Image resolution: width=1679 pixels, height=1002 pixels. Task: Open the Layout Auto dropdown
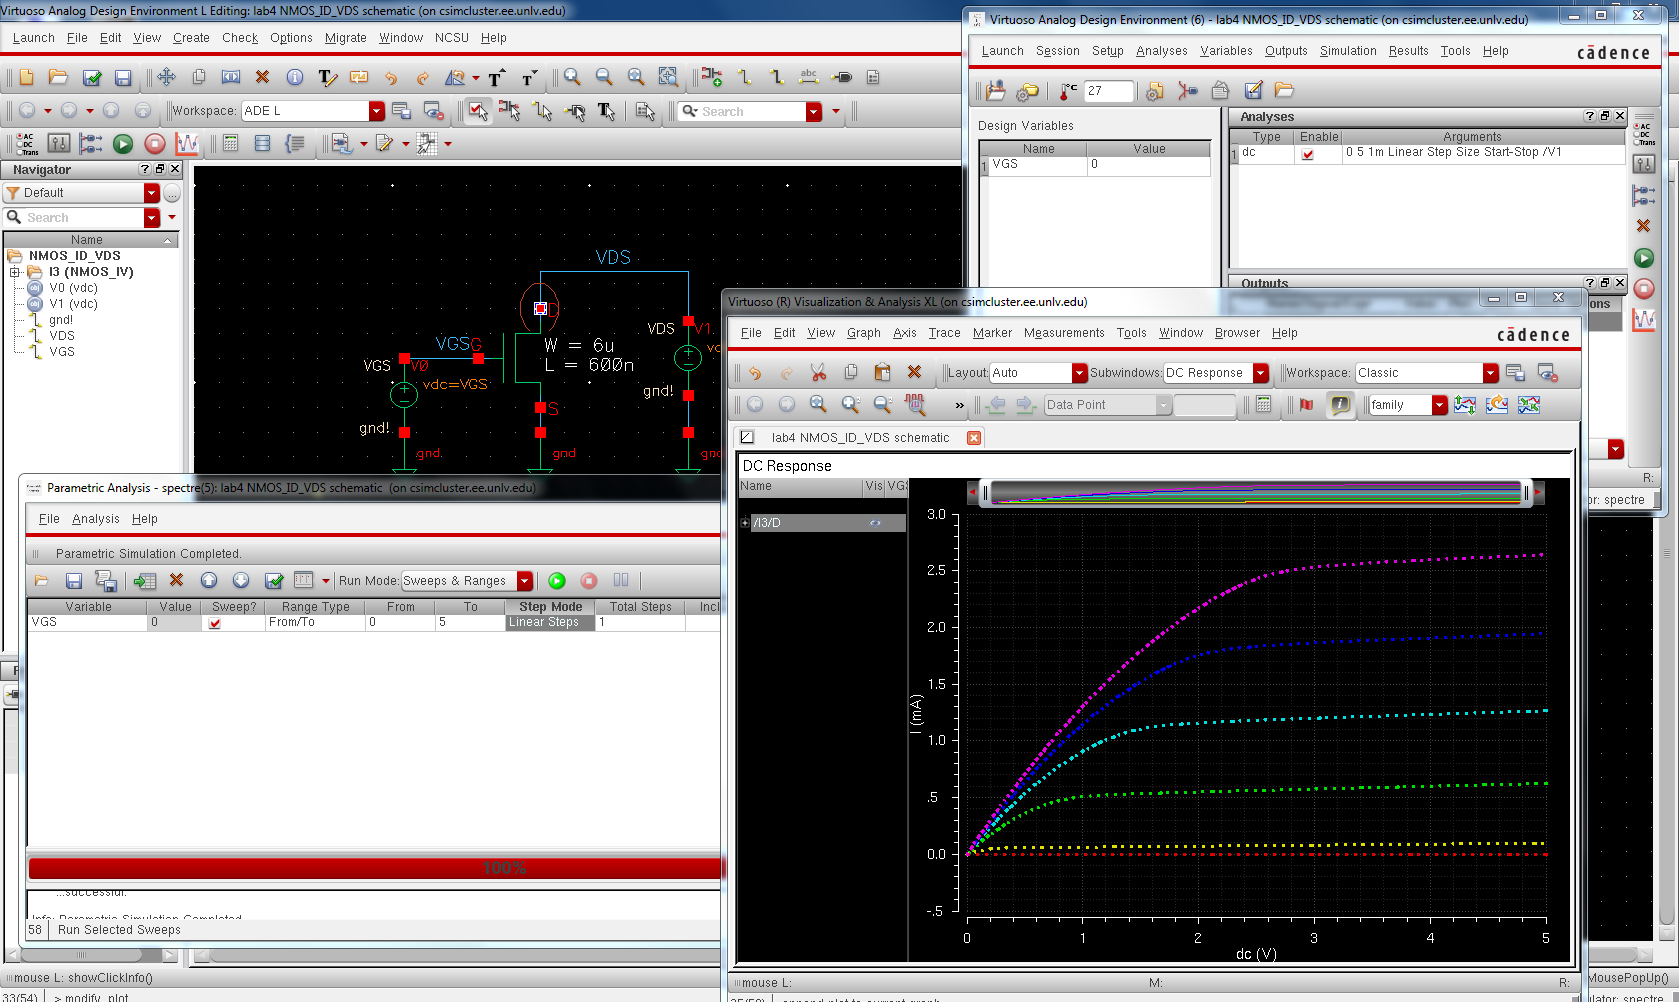click(1079, 373)
